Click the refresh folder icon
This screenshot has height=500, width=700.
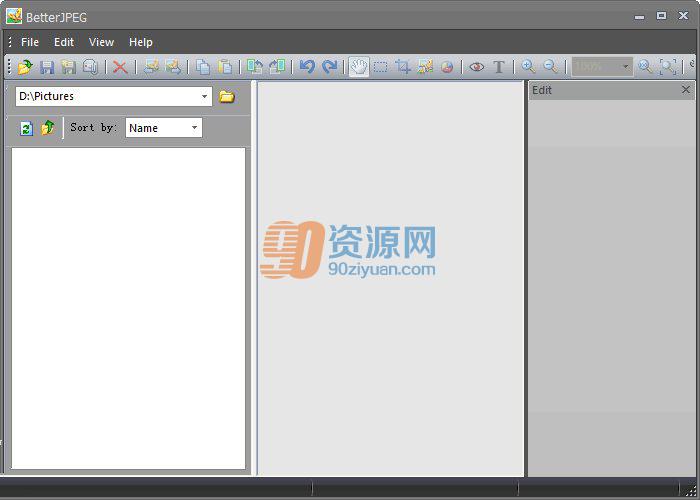(26, 128)
